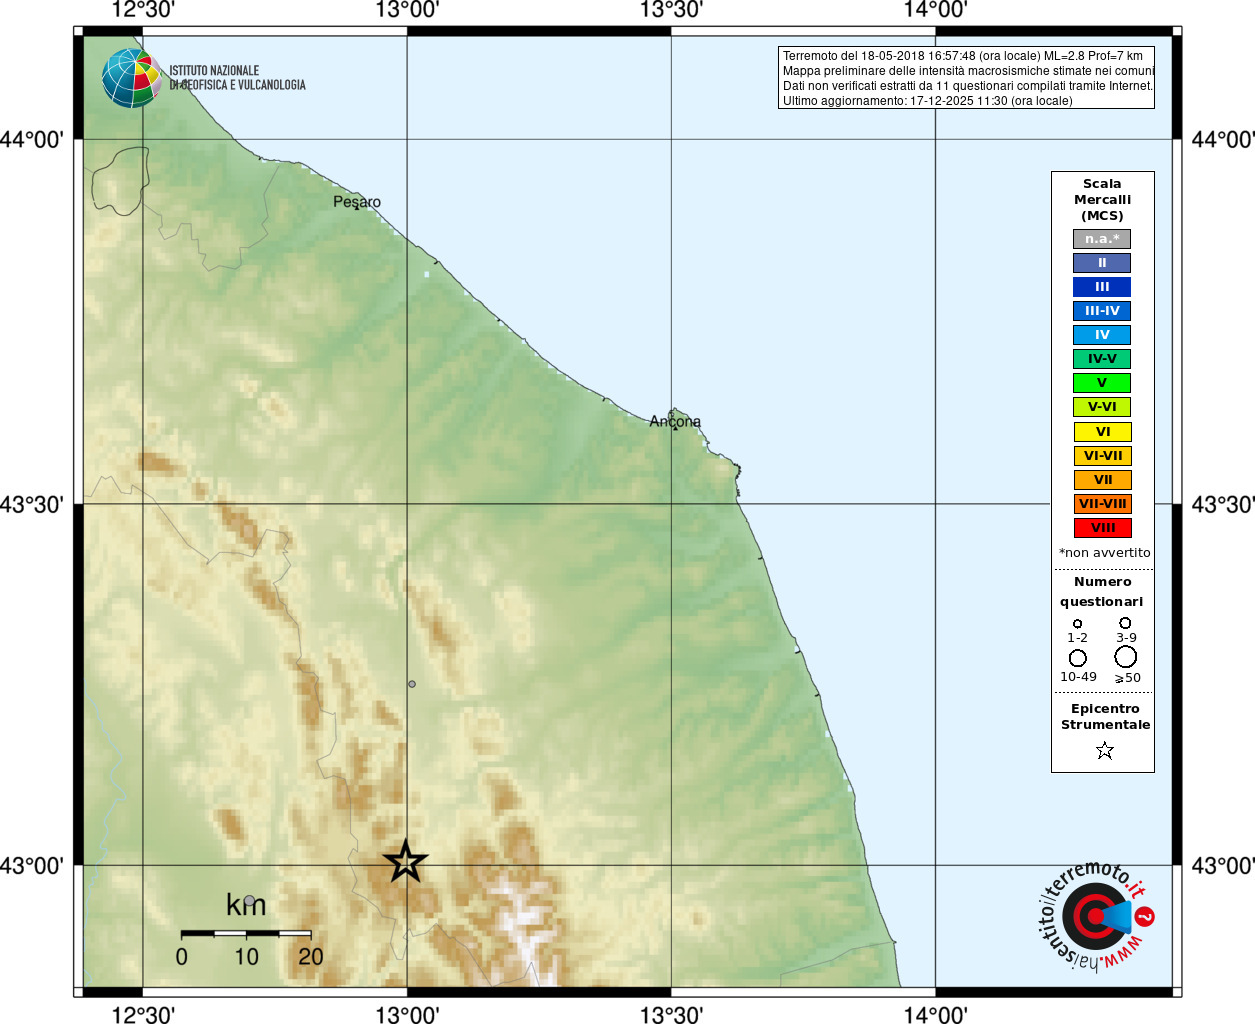Select the yellow VI intensity swatch
The image size is (1255, 1024).
click(1103, 432)
